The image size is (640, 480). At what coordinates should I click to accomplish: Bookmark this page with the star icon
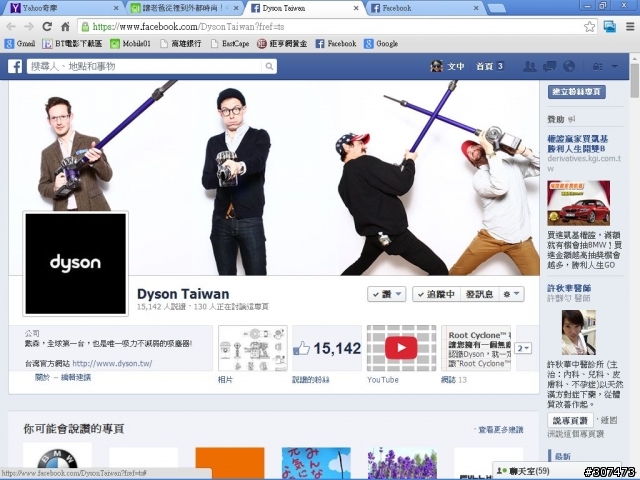click(x=589, y=27)
